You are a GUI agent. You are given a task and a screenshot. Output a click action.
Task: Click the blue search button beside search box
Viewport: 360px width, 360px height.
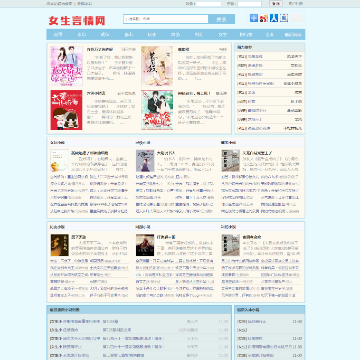coord(222,19)
